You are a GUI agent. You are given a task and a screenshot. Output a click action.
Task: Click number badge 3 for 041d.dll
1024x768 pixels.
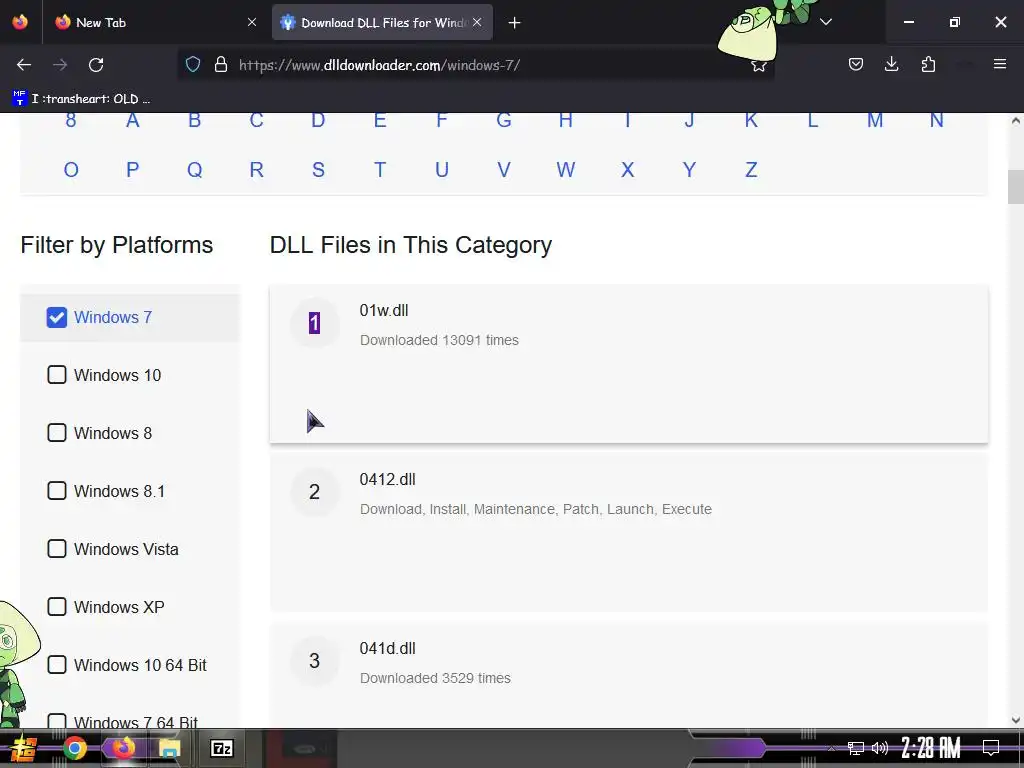pos(314,661)
